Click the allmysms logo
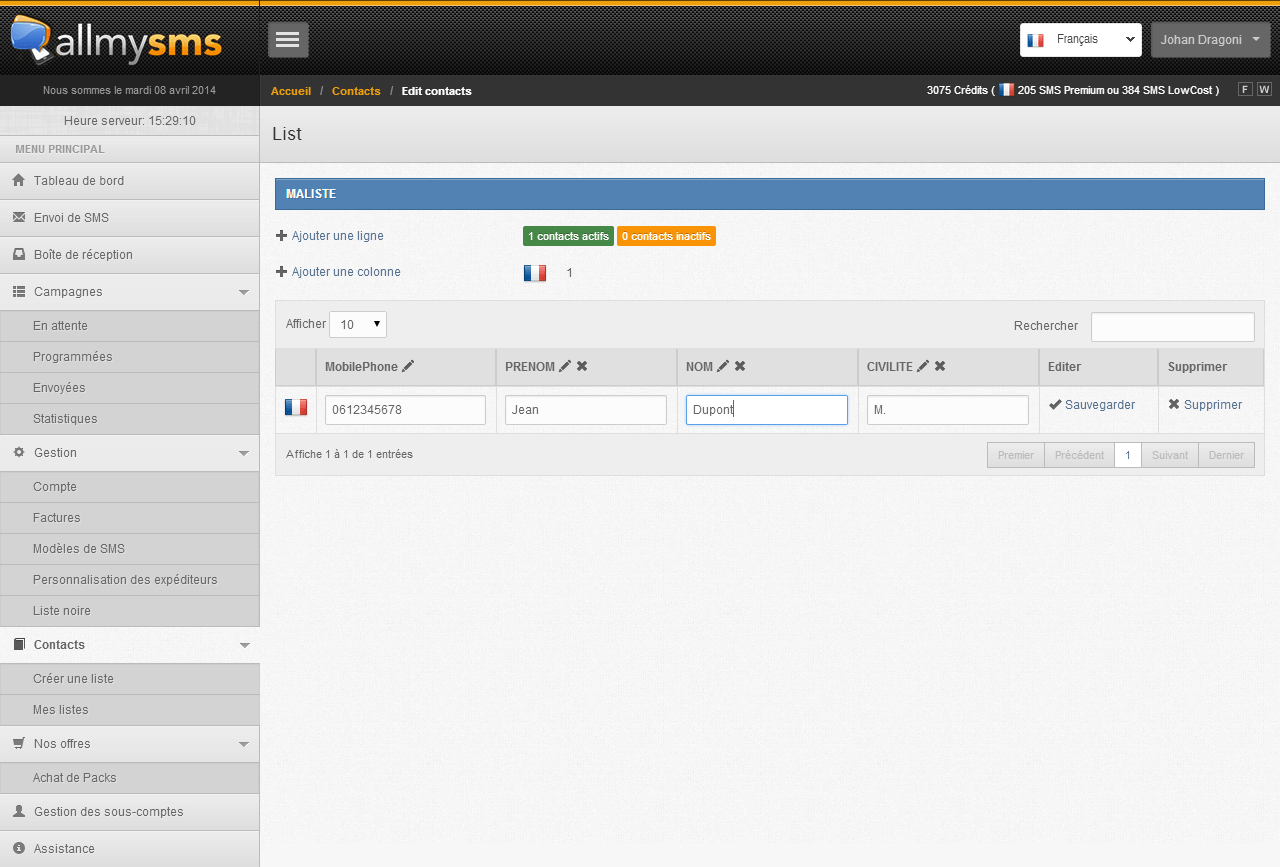 (116, 40)
